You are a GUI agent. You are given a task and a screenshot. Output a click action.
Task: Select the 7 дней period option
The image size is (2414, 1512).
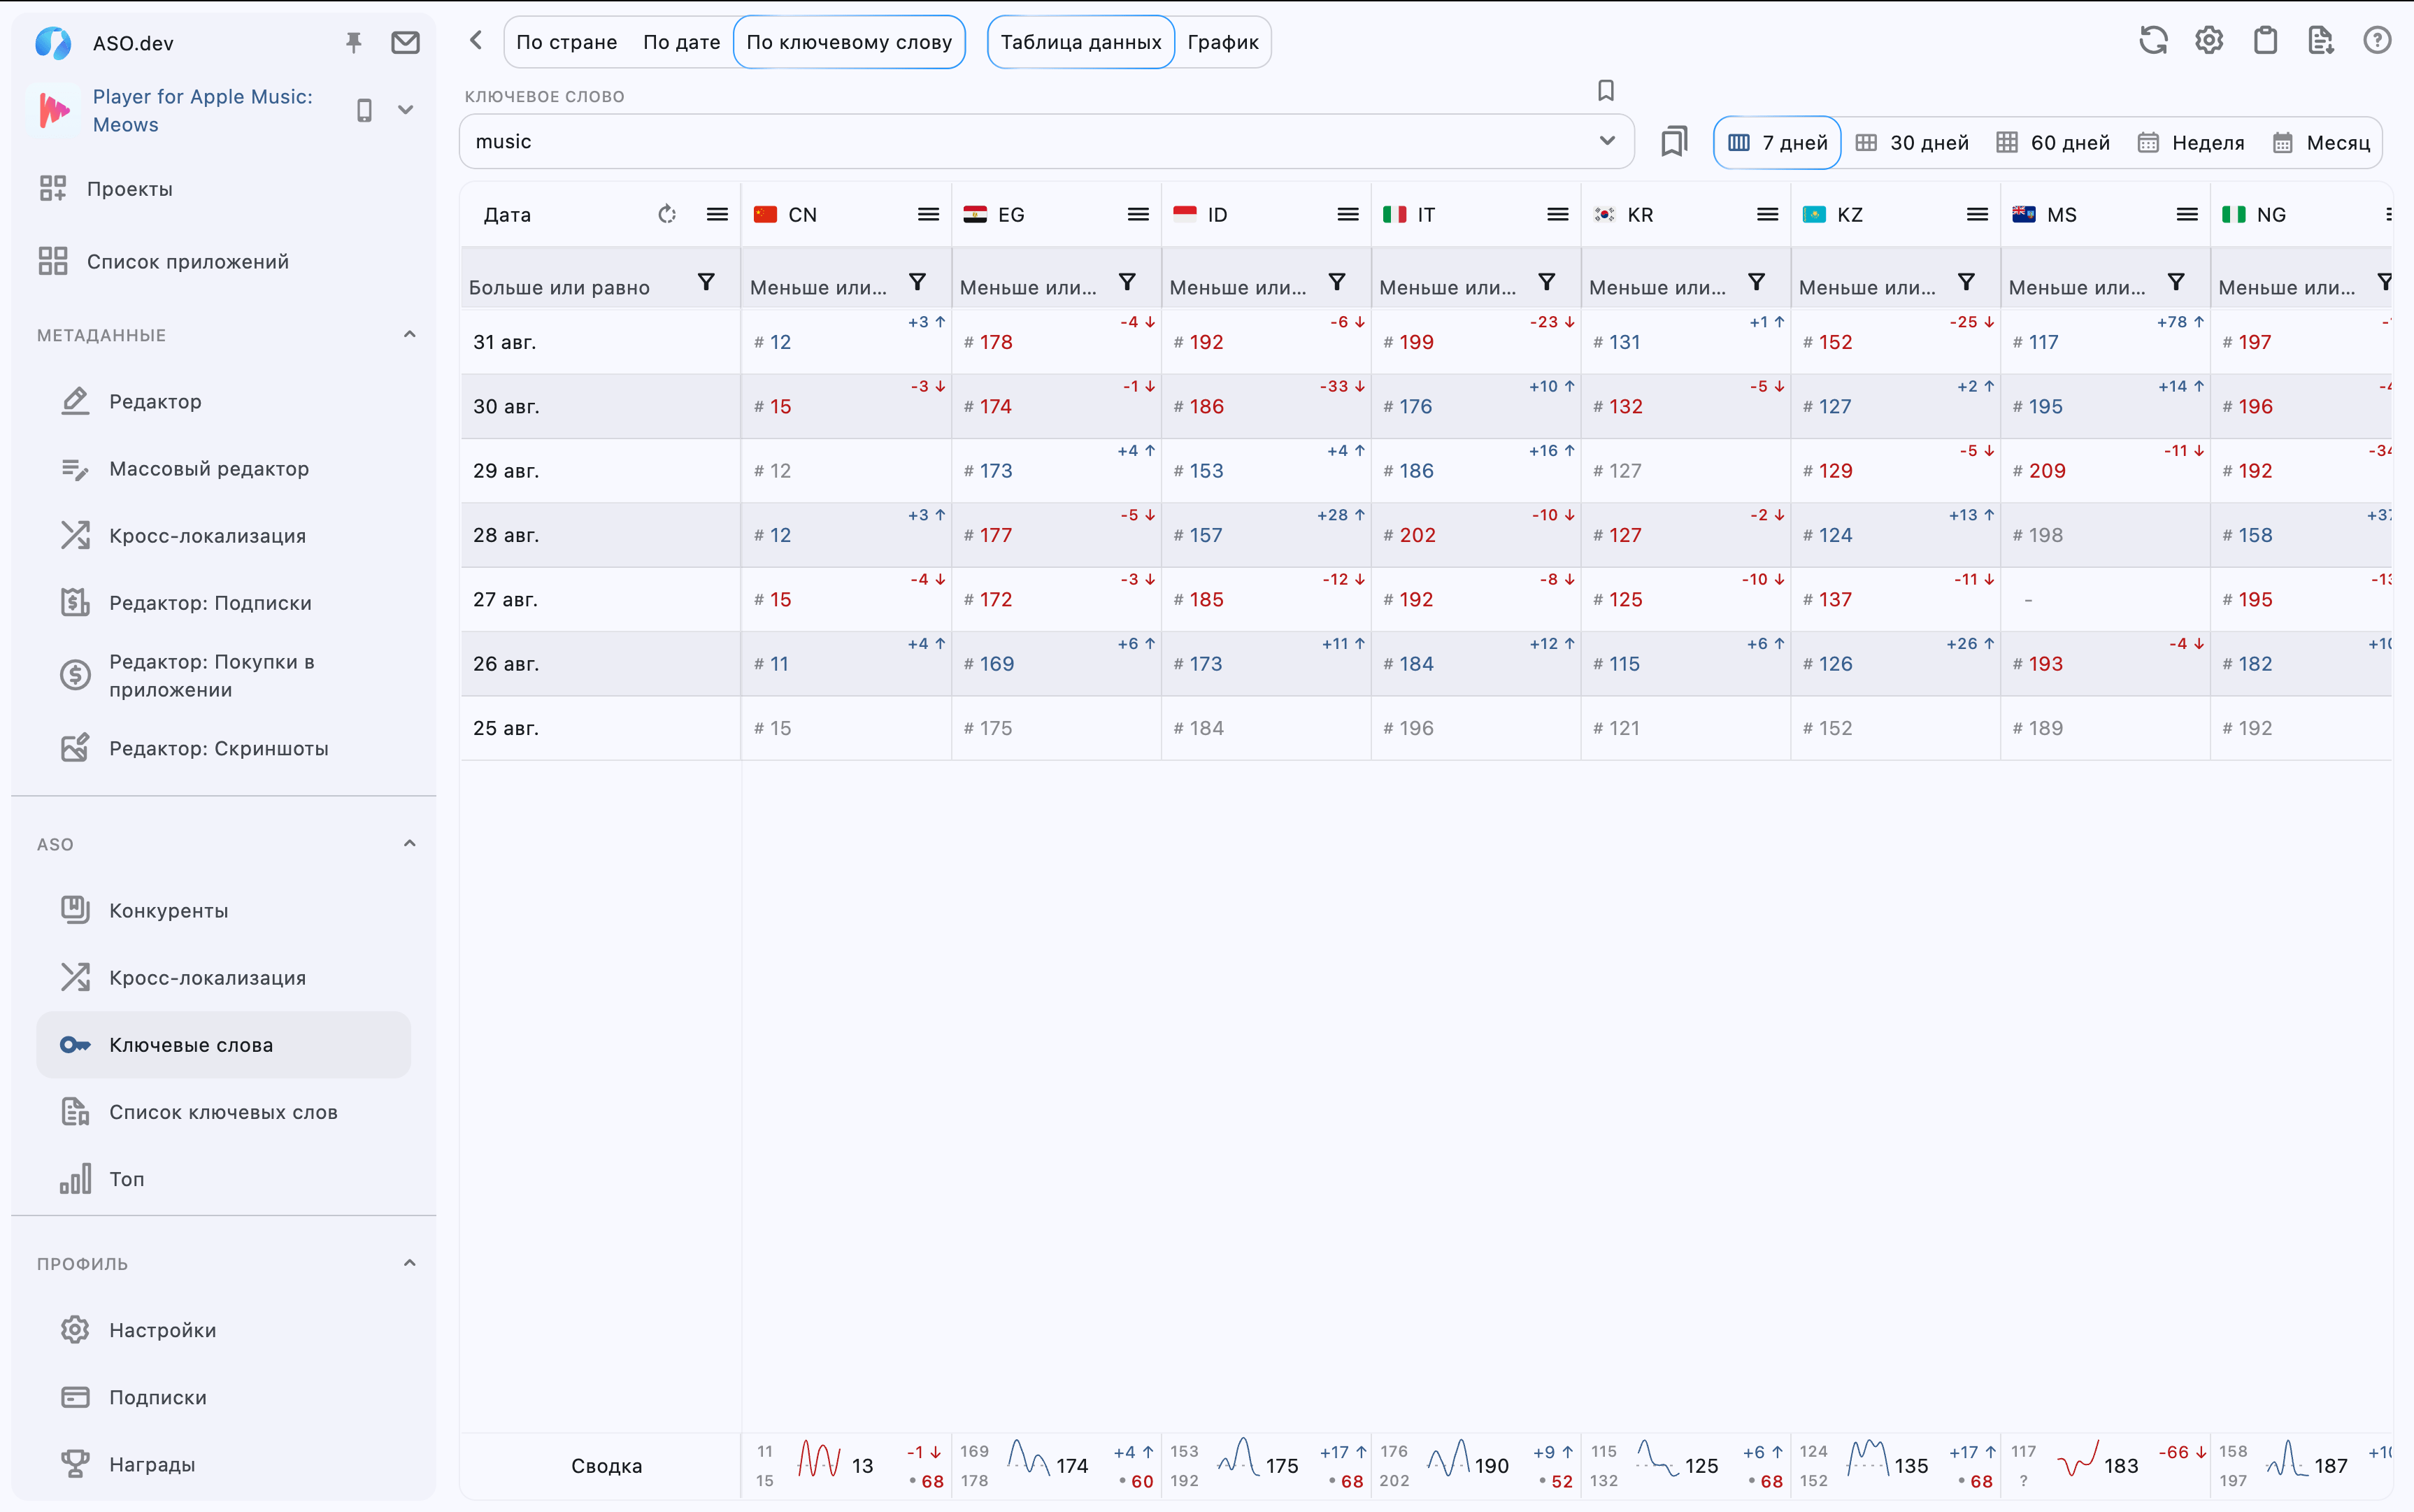(x=1778, y=142)
